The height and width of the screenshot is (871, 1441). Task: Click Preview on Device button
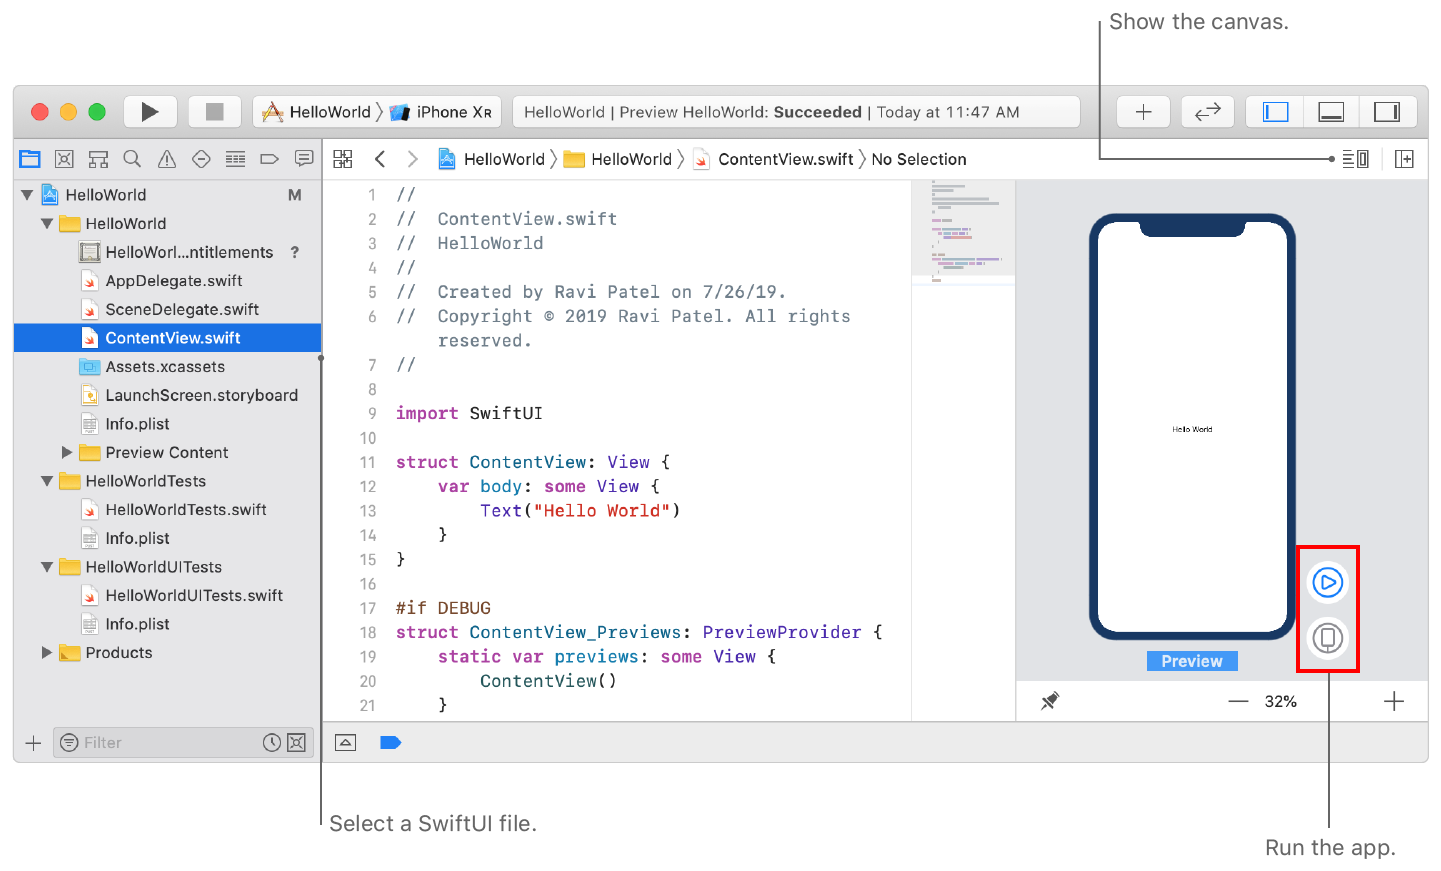pyautogui.click(x=1327, y=637)
